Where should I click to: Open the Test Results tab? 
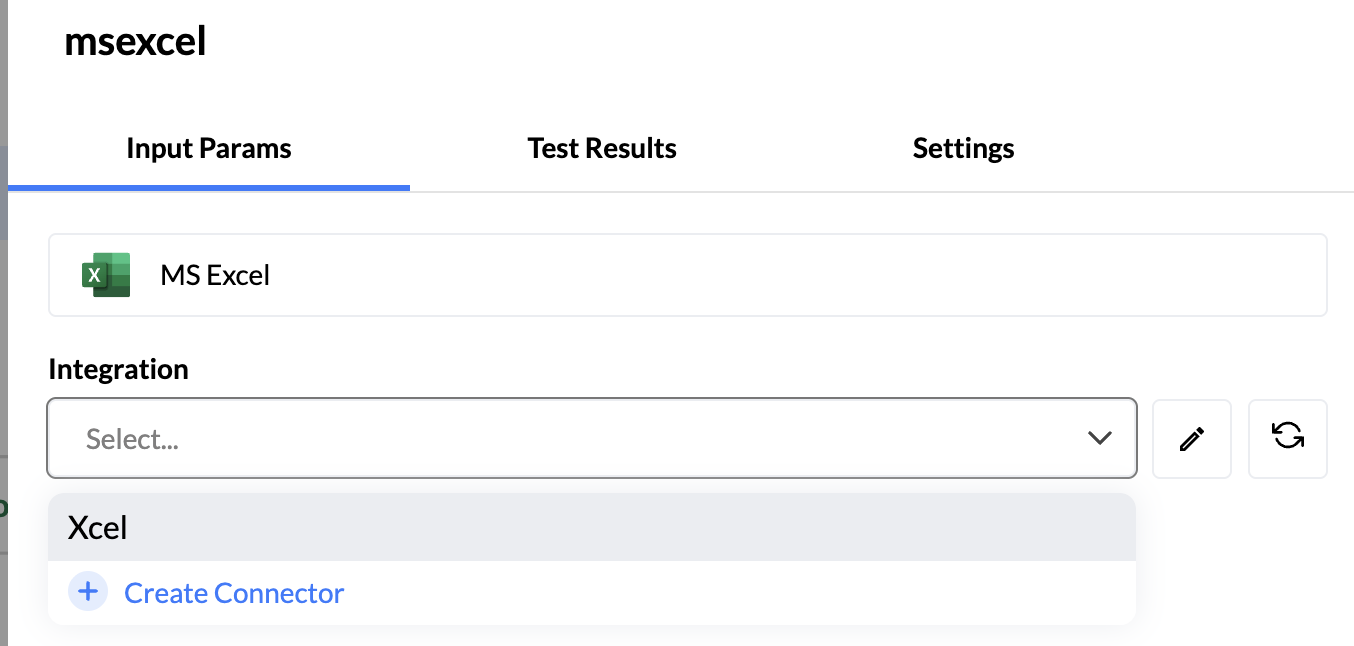tap(602, 149)
